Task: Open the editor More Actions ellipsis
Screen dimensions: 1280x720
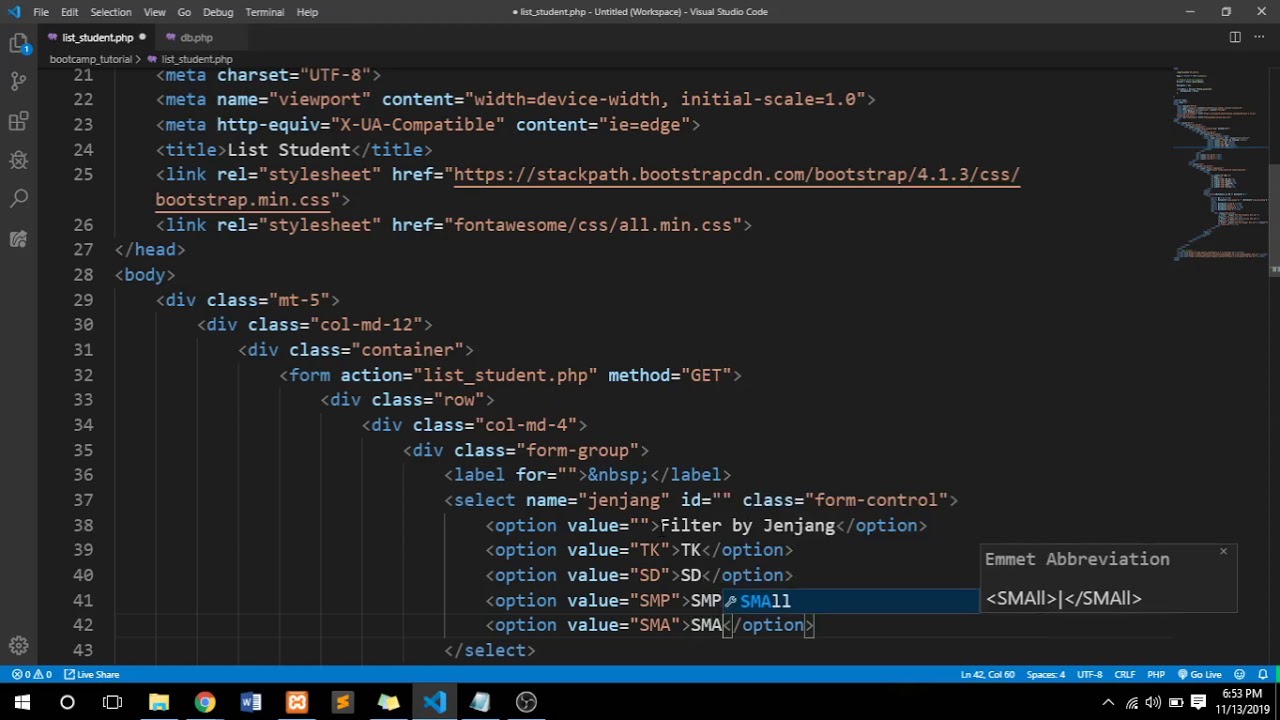Action: 1260,37
